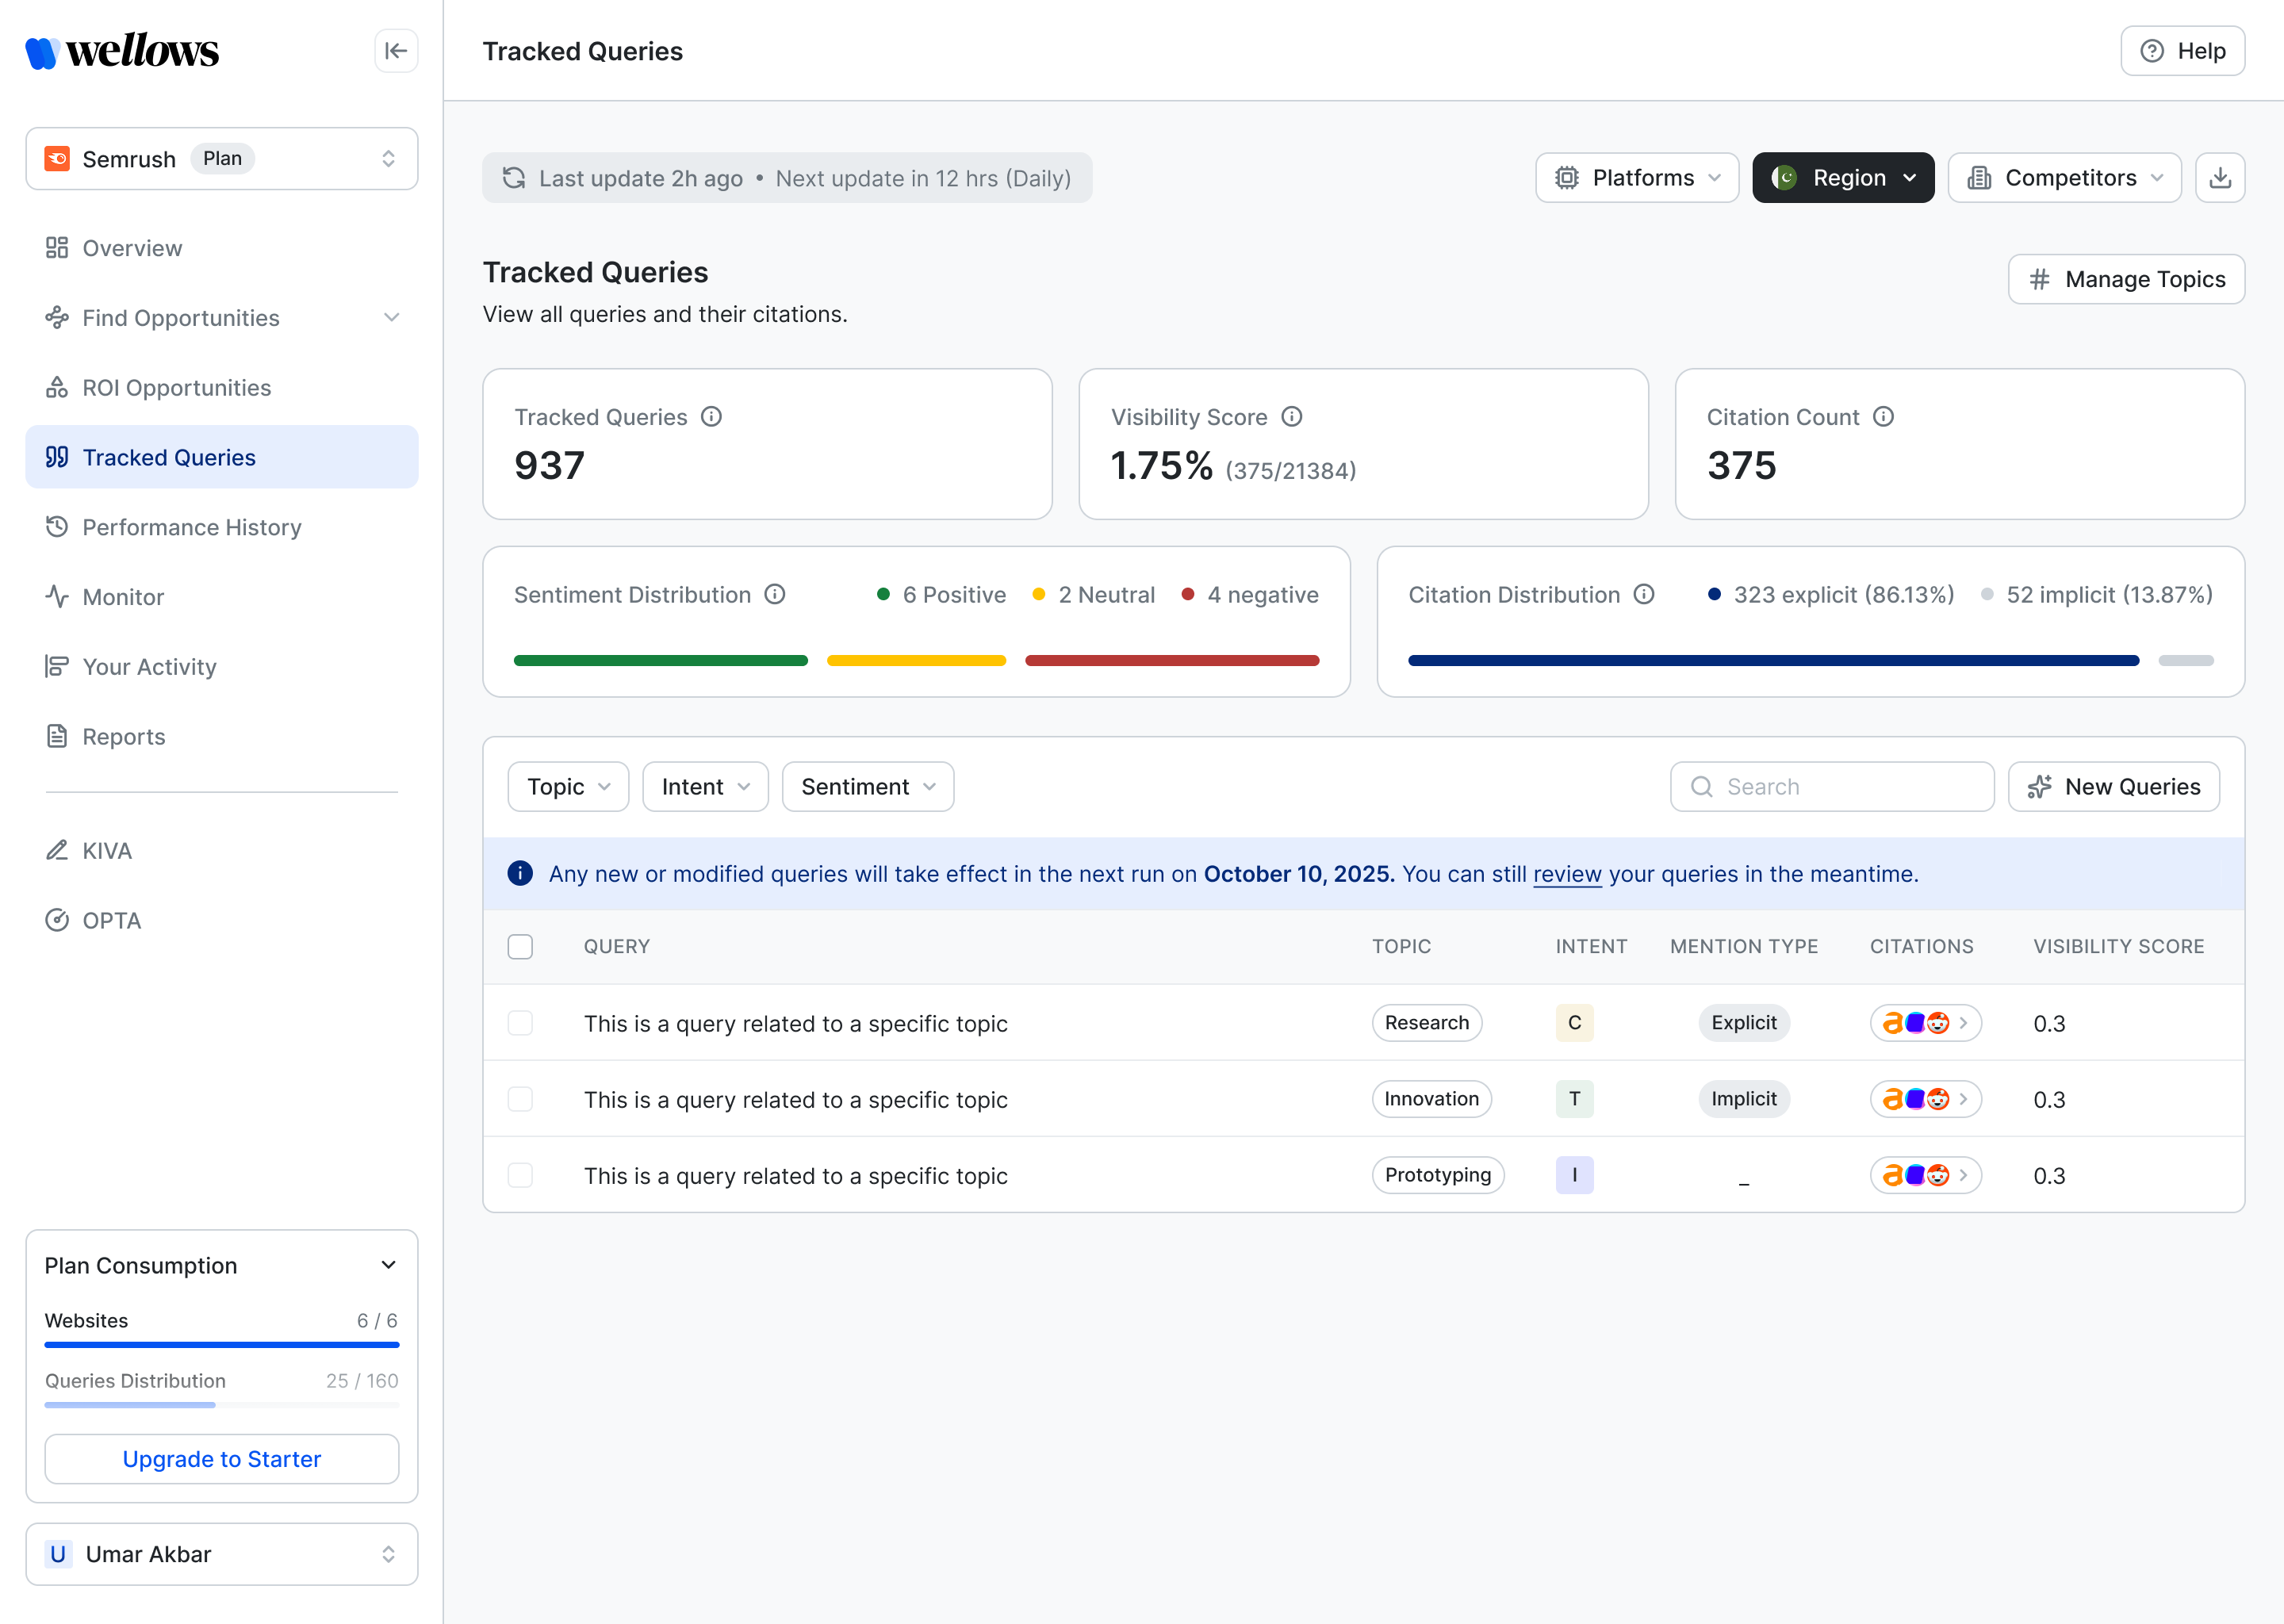Open the Topic filter dropdown
The width and height of the screenshot is (2284, 1624).
tap(568, 787)
